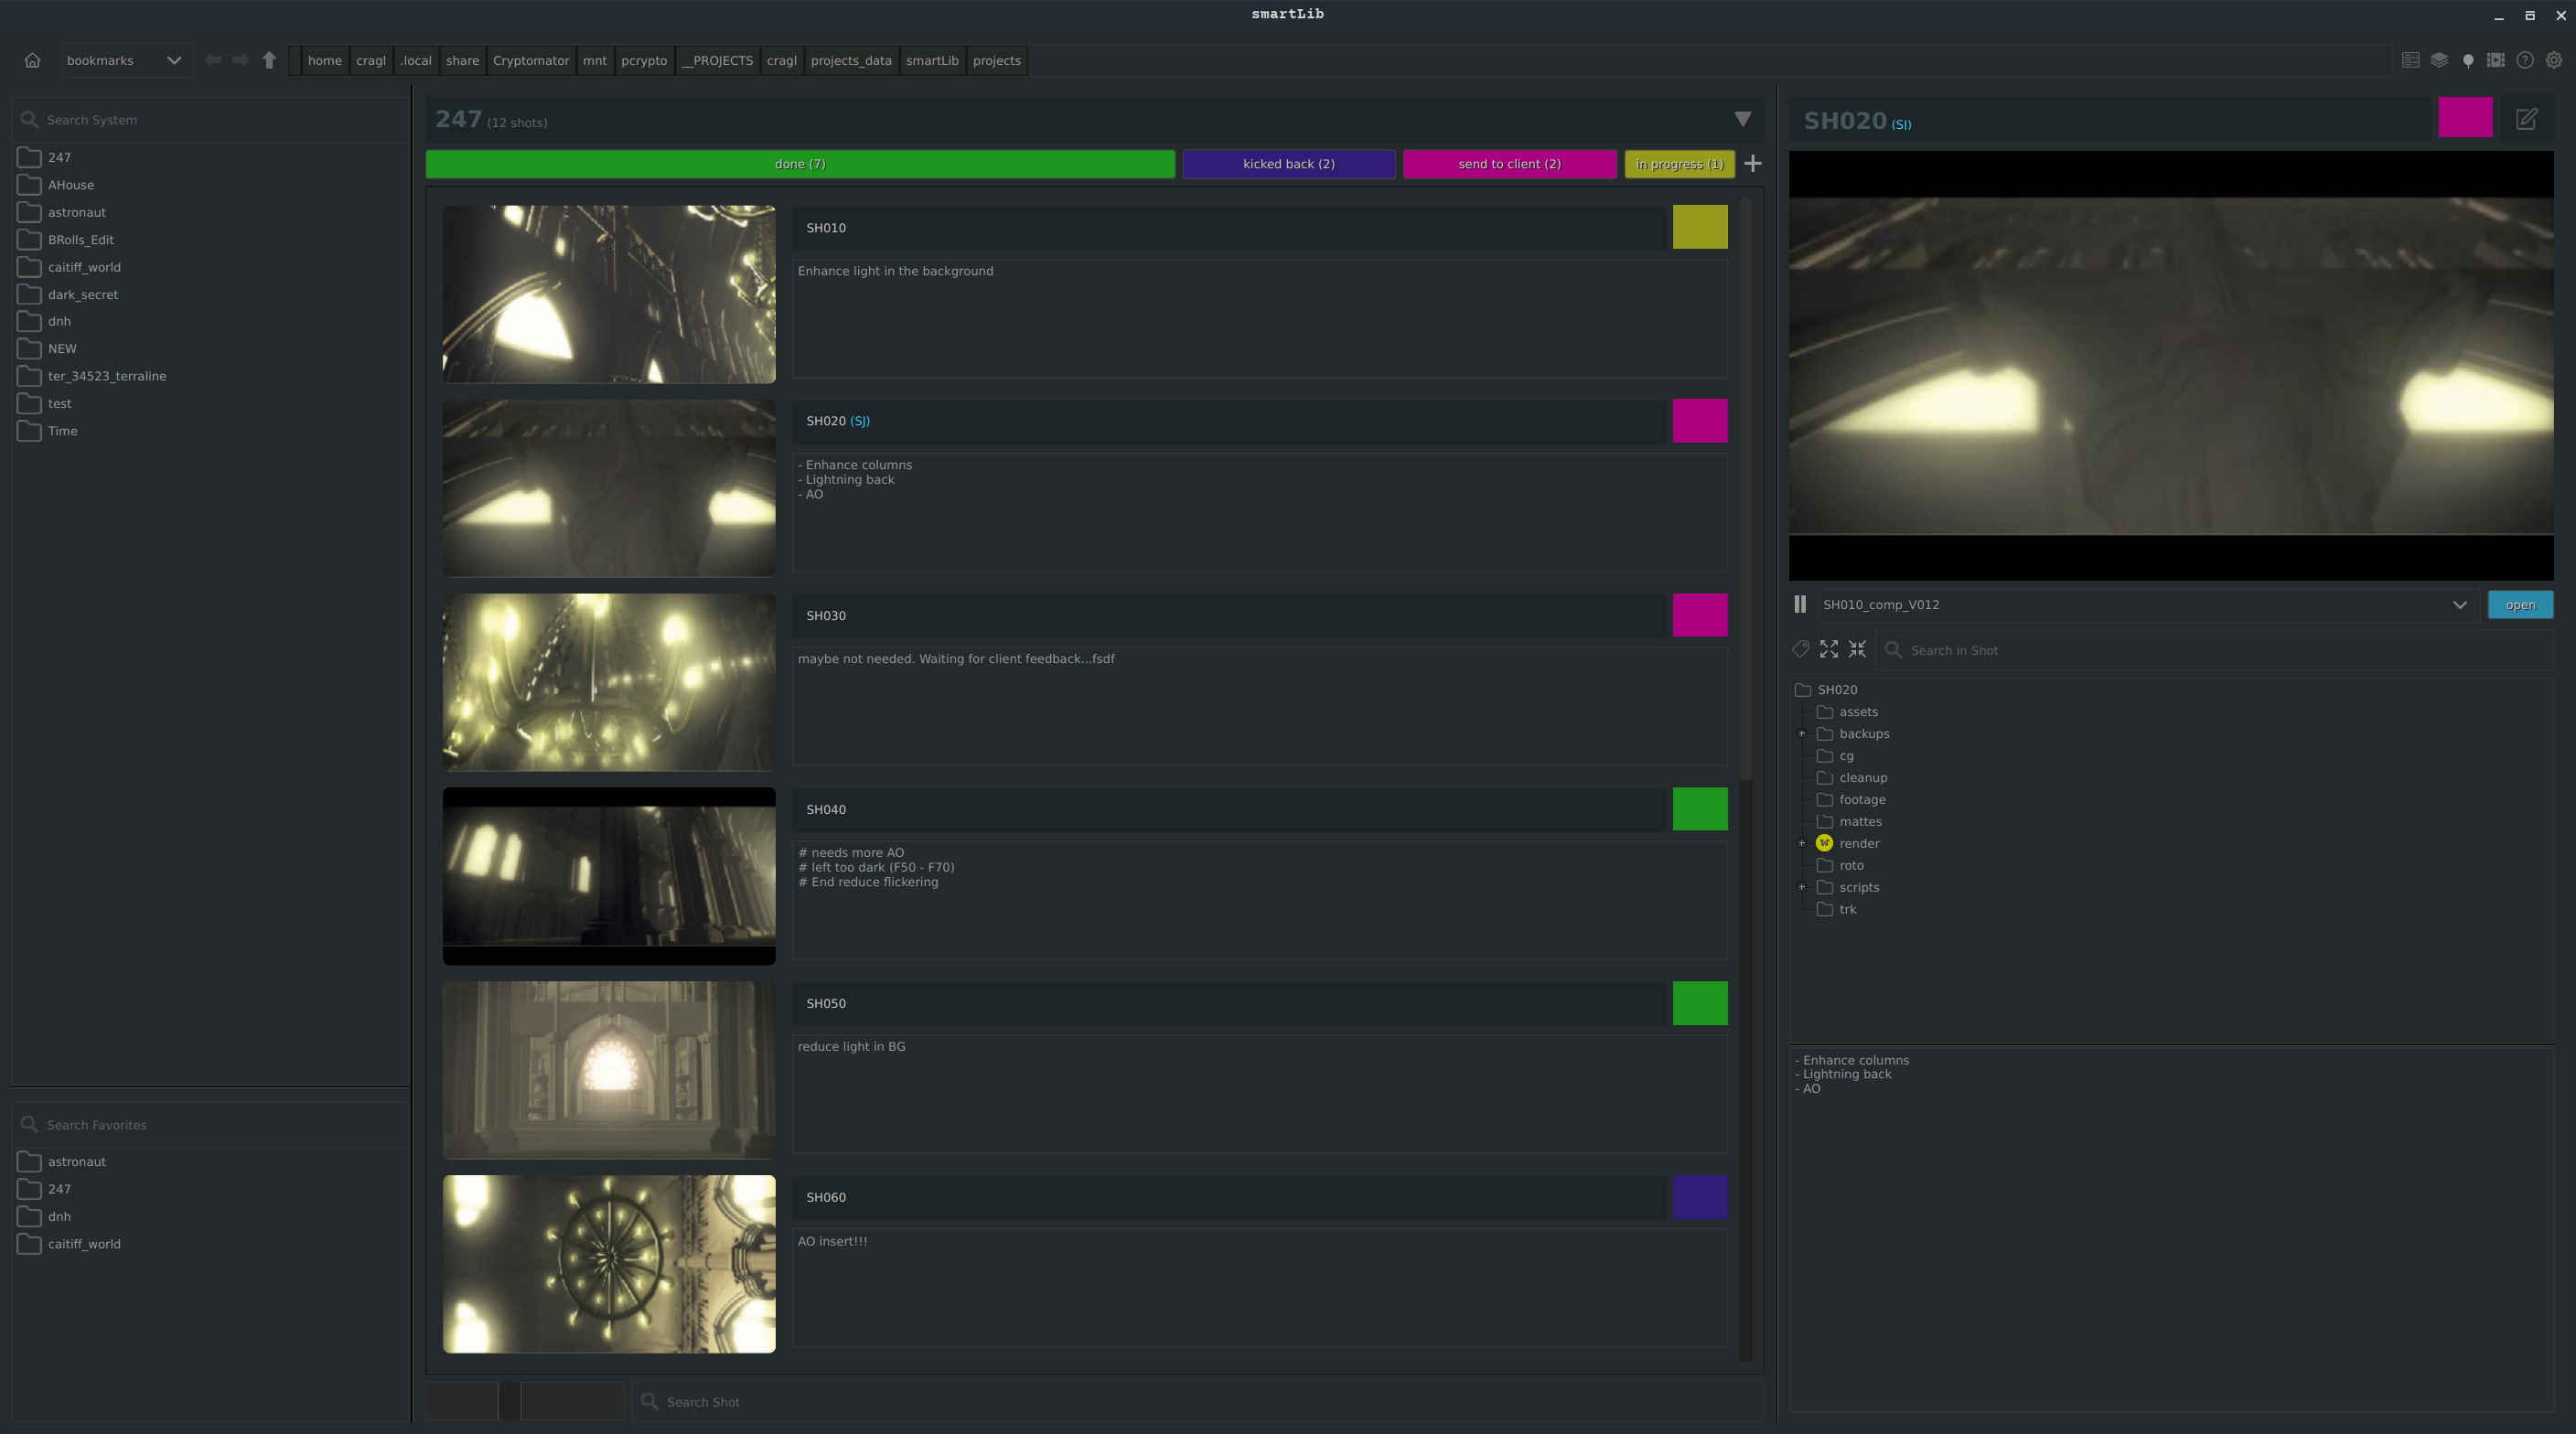The height and width of the screenshot is (1434, 2576).
Task: Add a new status with the plus icon
Action: (x=1753, y=163)
